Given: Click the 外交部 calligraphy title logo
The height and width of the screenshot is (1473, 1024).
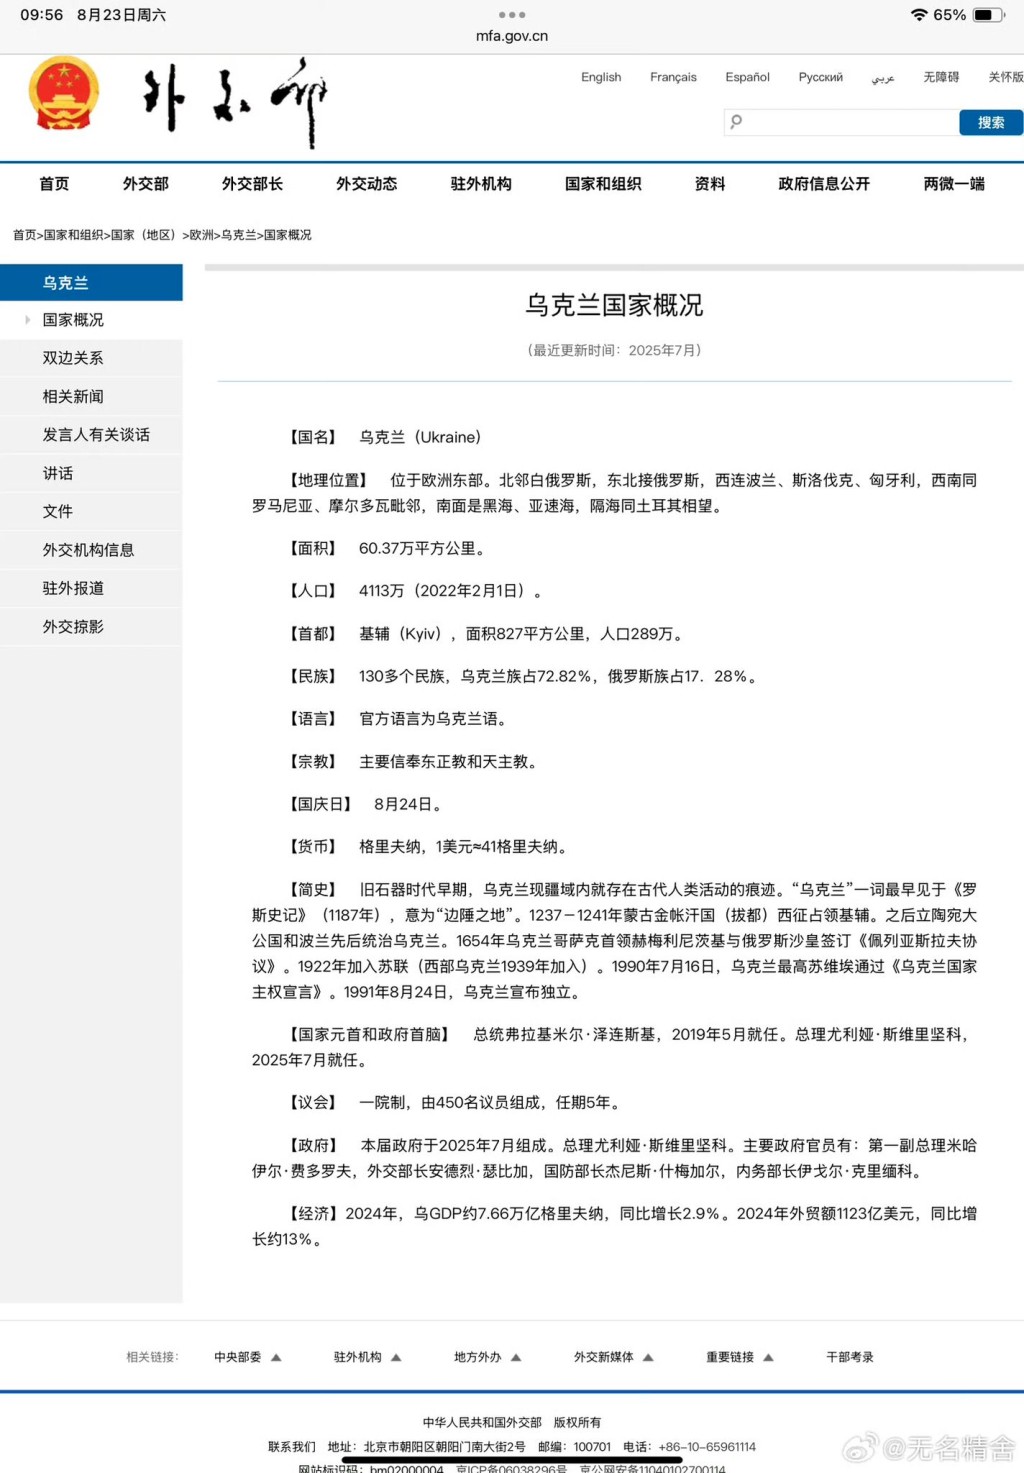Looking at the screenshot, I should (236, 102).
